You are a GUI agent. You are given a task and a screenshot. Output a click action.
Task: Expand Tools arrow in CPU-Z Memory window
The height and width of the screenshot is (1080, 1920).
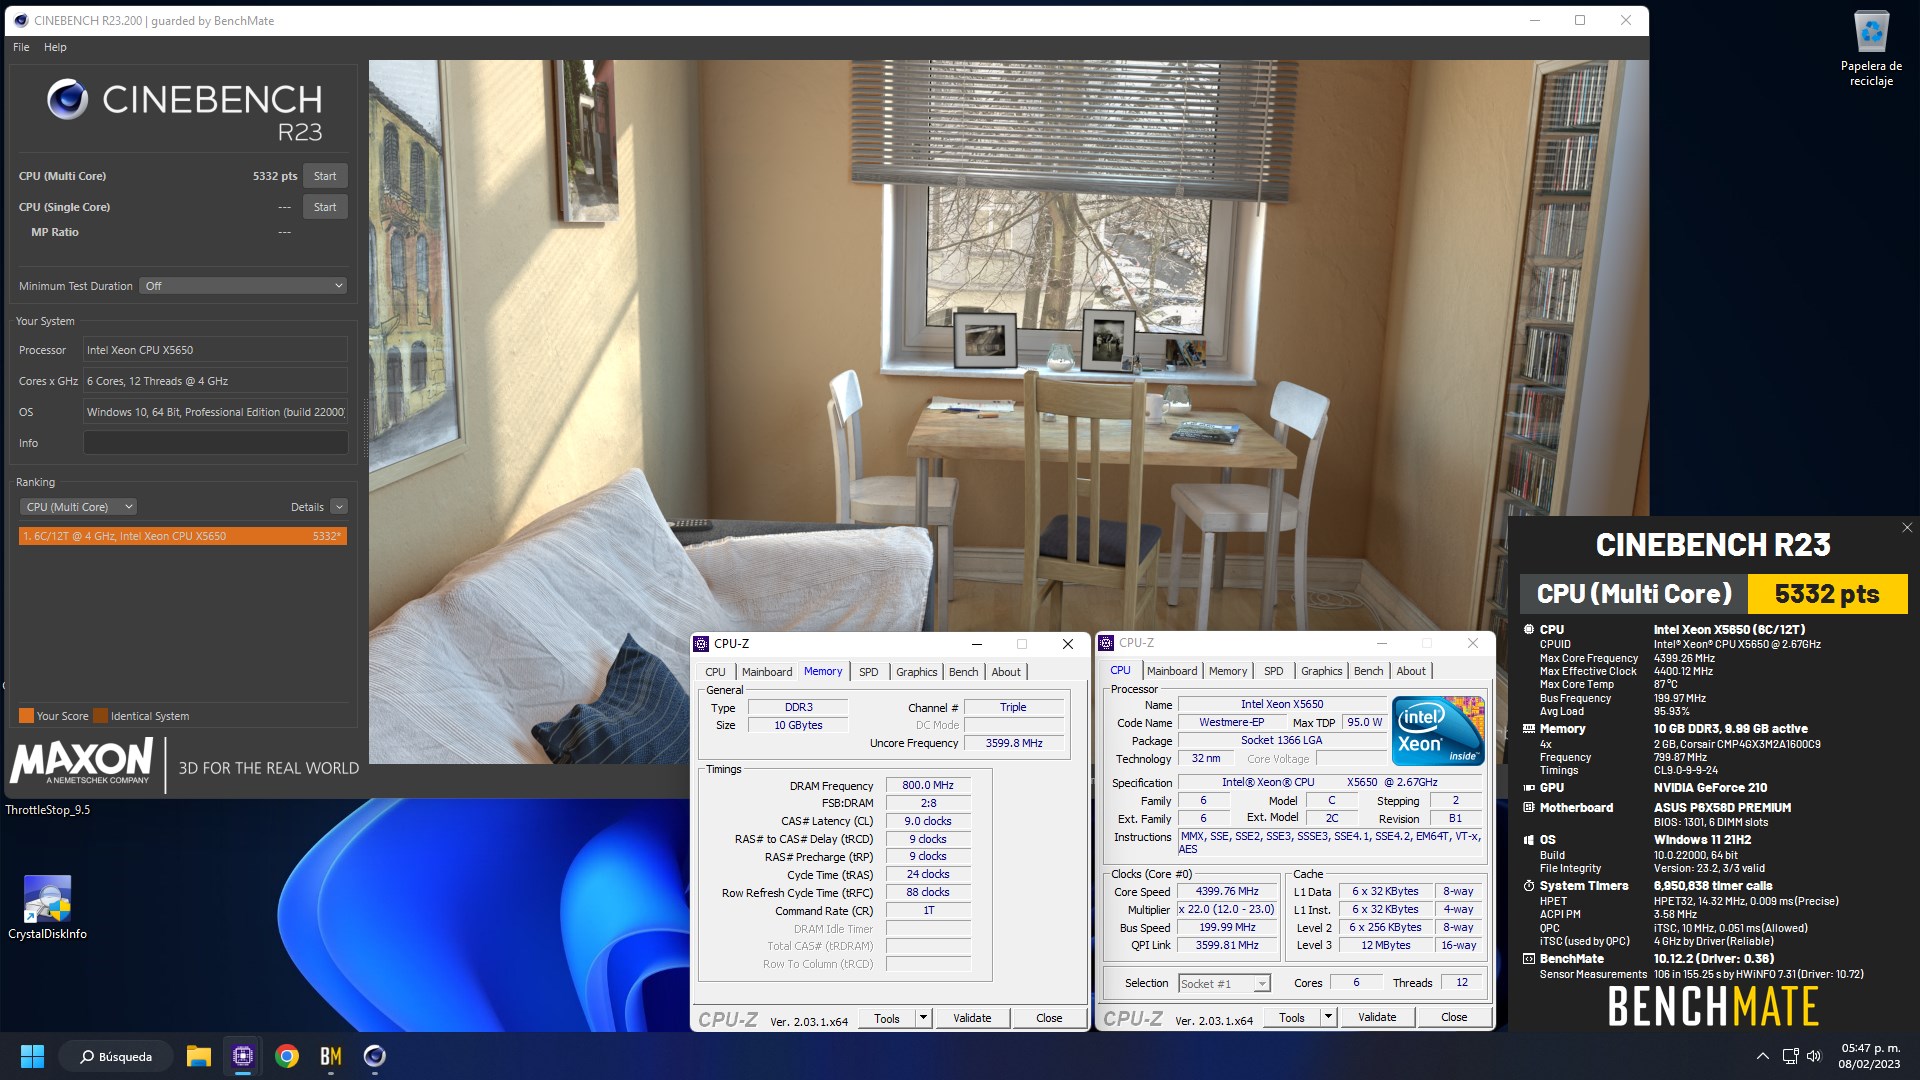pos(923,1018)
